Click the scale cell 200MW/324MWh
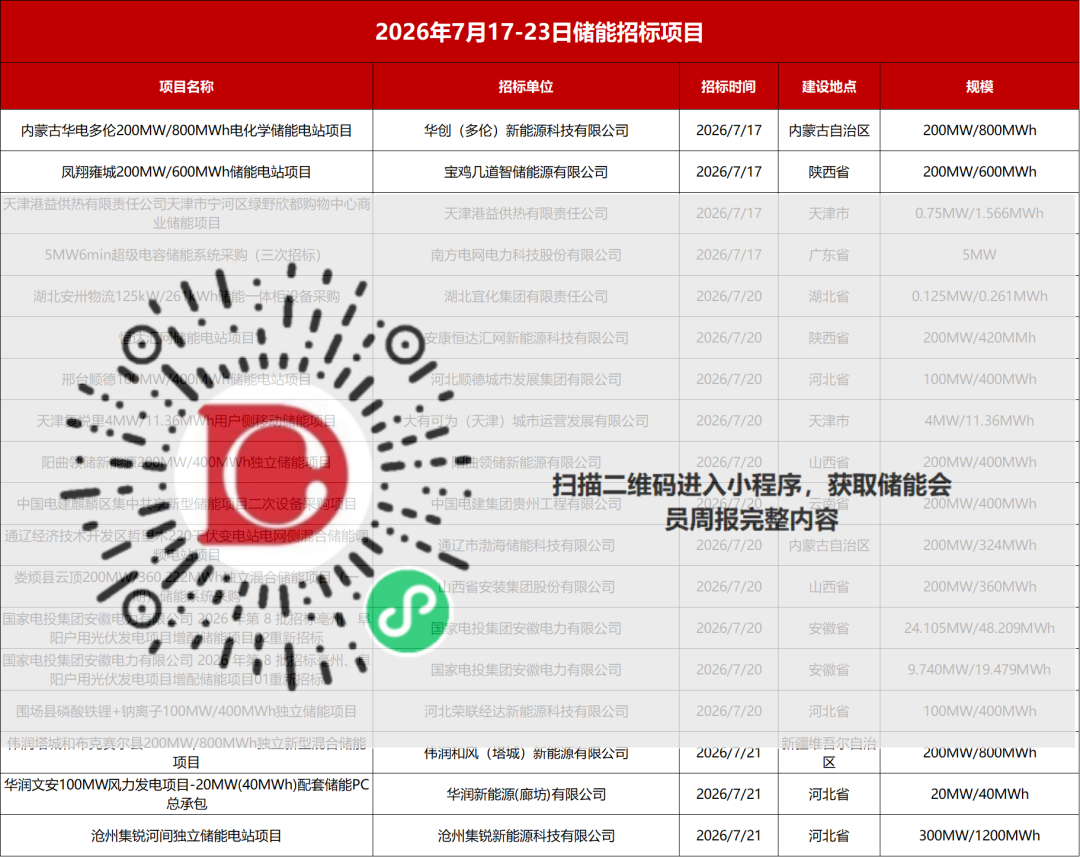Image resolution: width=1080 pixels, height=857 pixels. 979,545
